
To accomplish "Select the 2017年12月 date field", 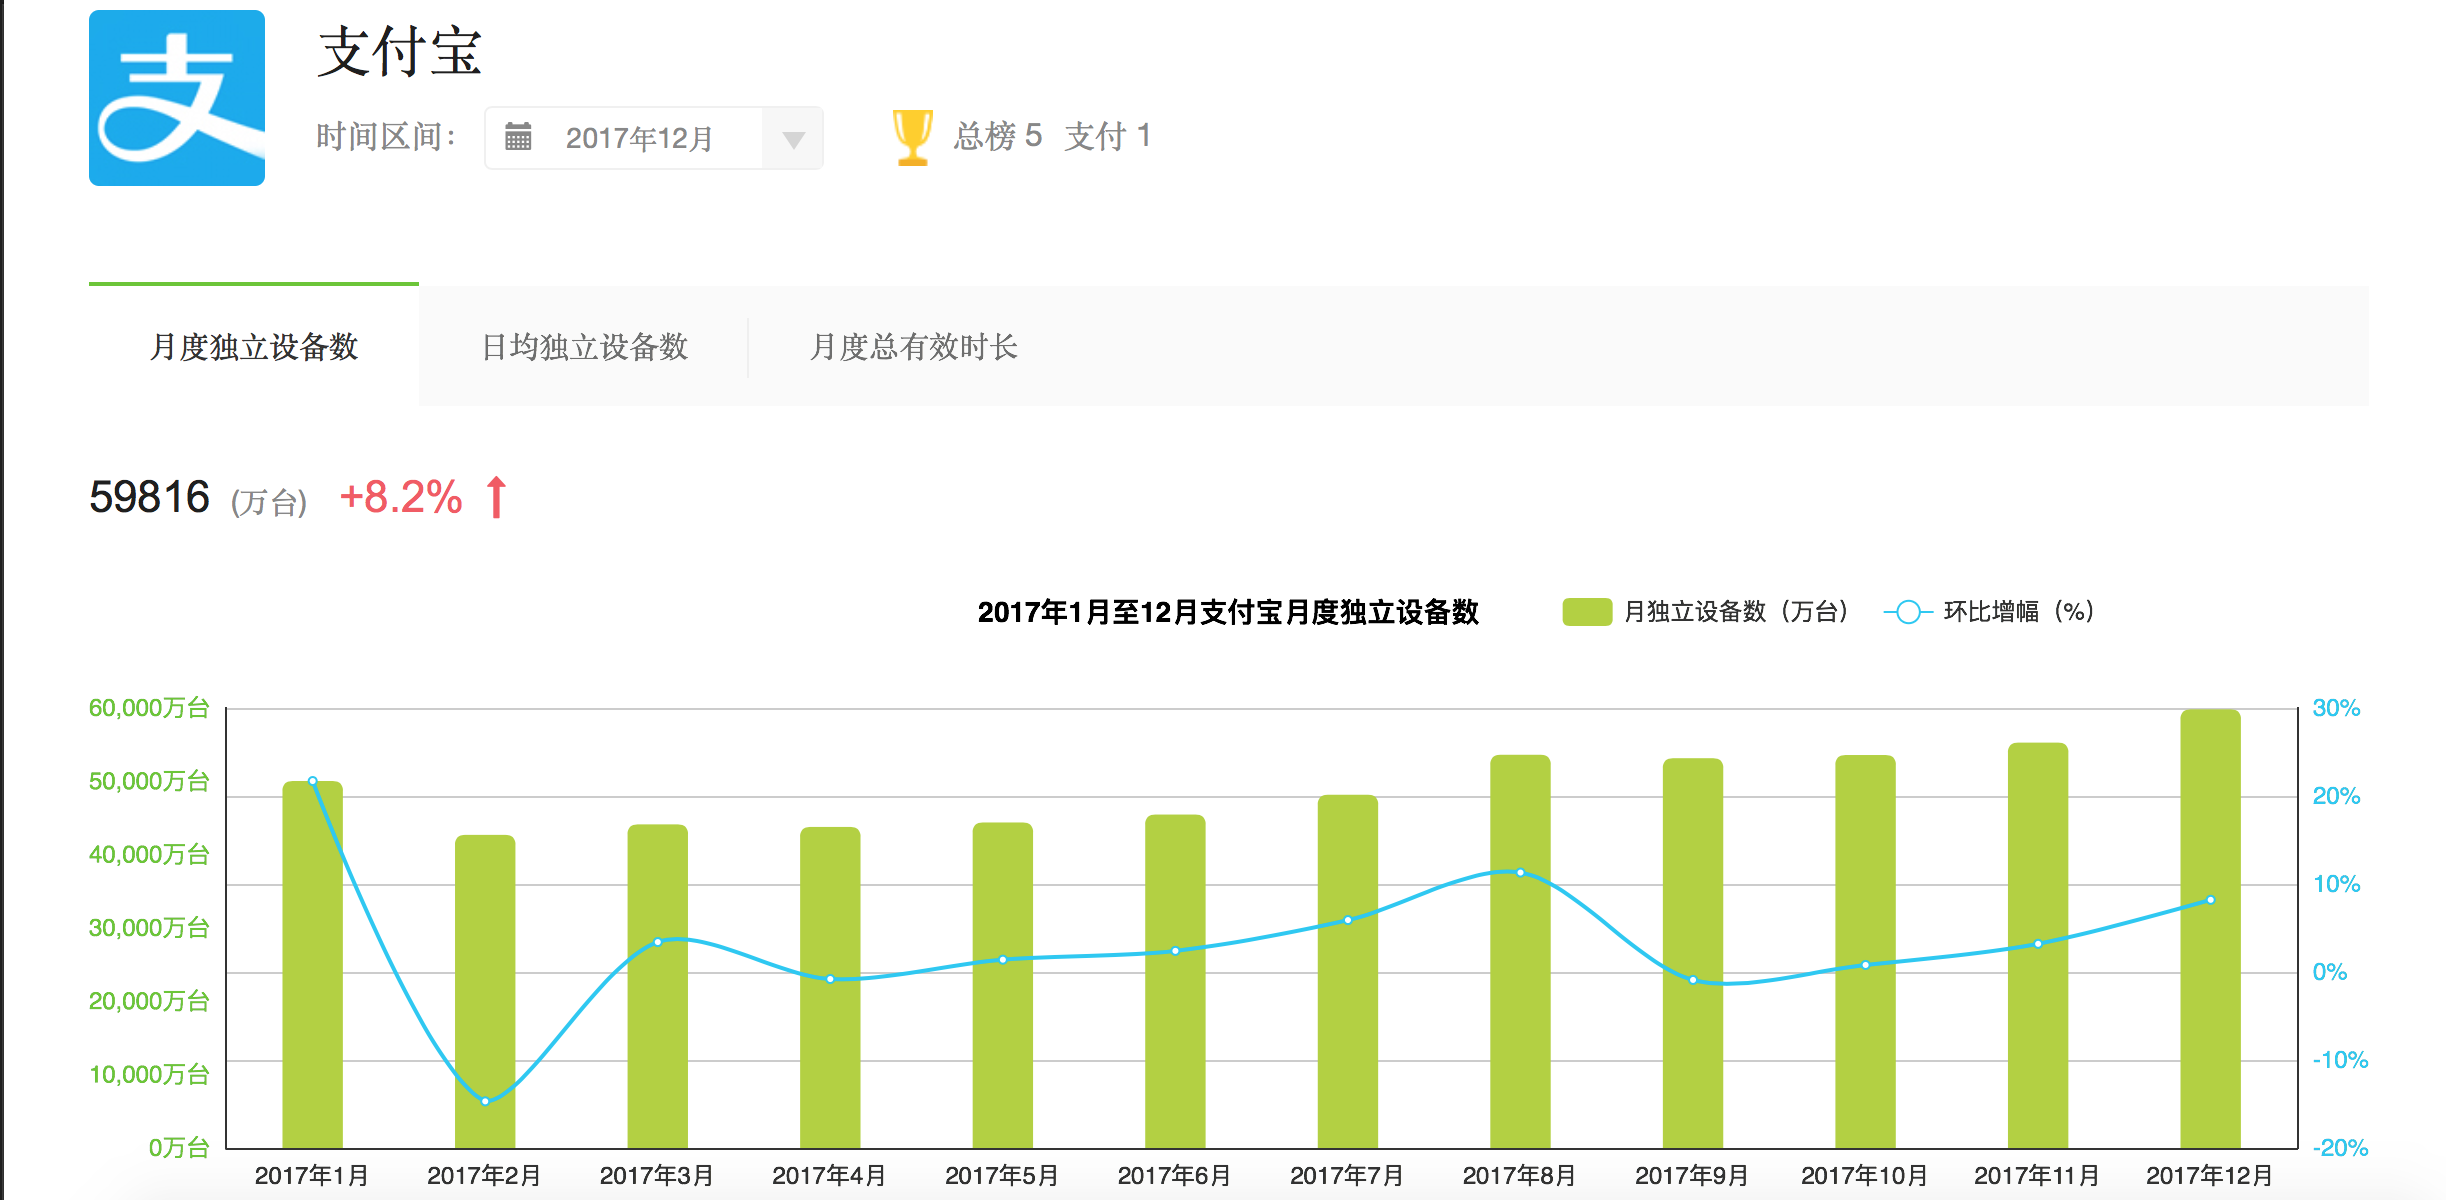I will [654, 138].
